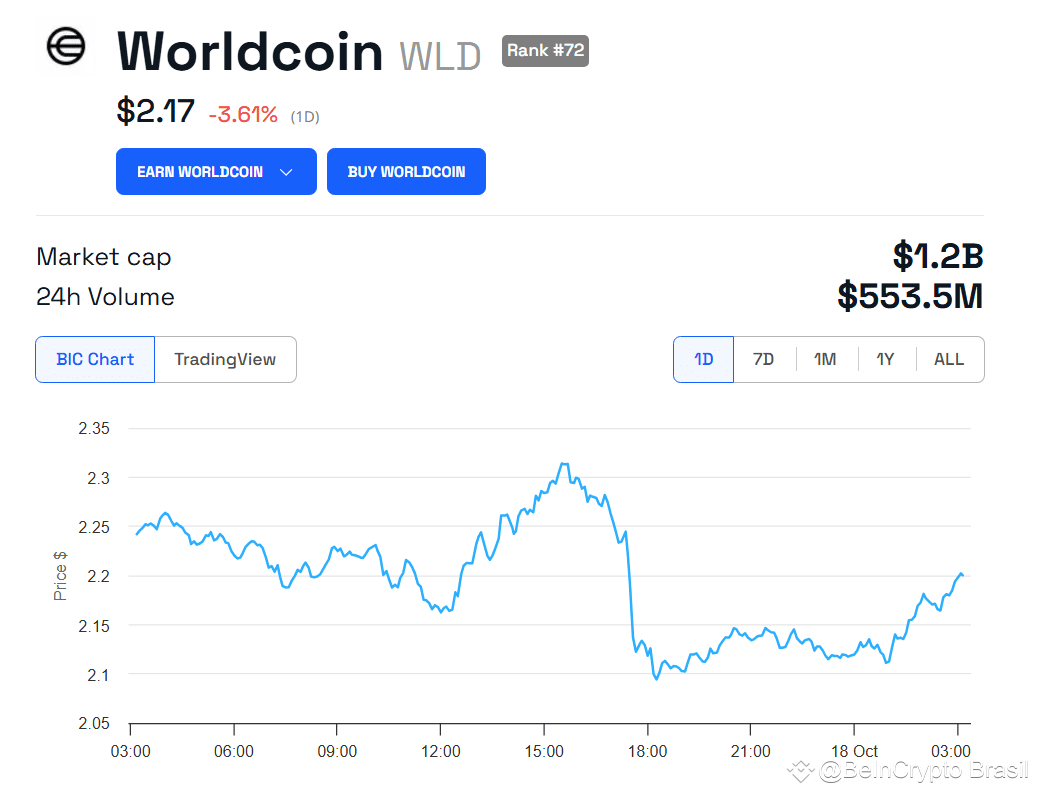Switch to the 7D timeframe
Image resolution: width=1037 pixels, height=792 pixels.
[x=764, y=359]
